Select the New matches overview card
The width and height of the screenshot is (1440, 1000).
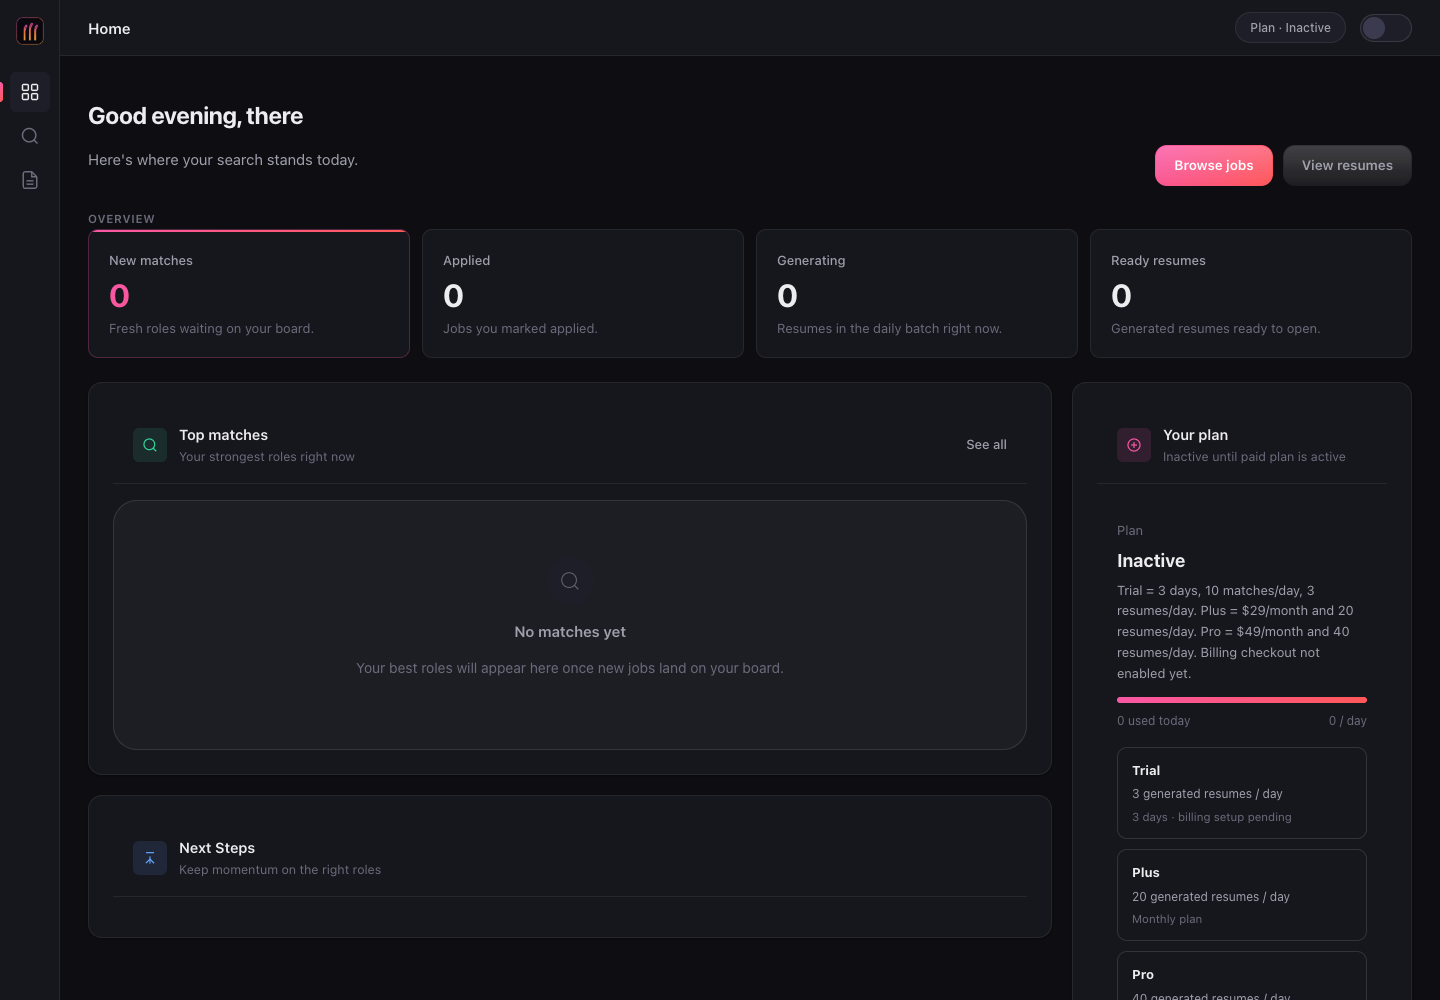click(x=249, y=294)
